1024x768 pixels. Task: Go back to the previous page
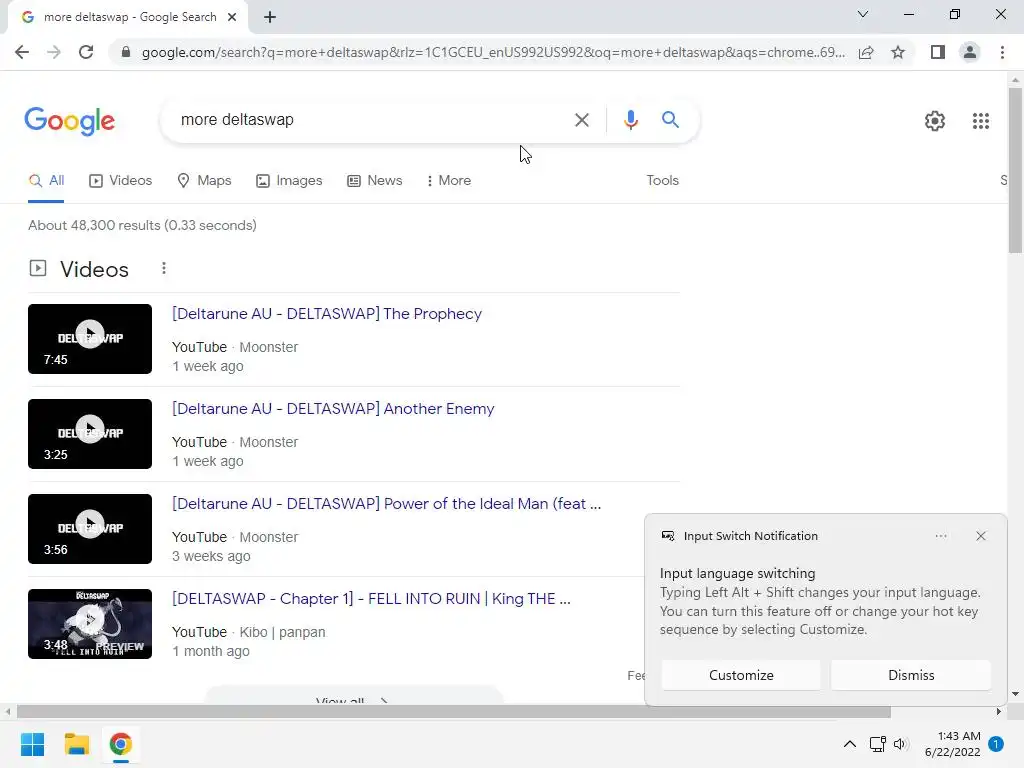pyautogui.click(x=22, y=52)
